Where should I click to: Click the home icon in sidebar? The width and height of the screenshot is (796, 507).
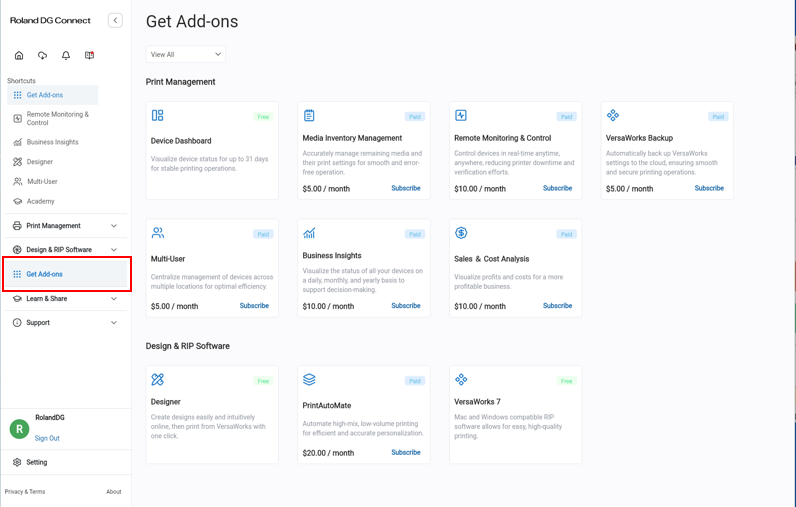click(x=19, y=56)
